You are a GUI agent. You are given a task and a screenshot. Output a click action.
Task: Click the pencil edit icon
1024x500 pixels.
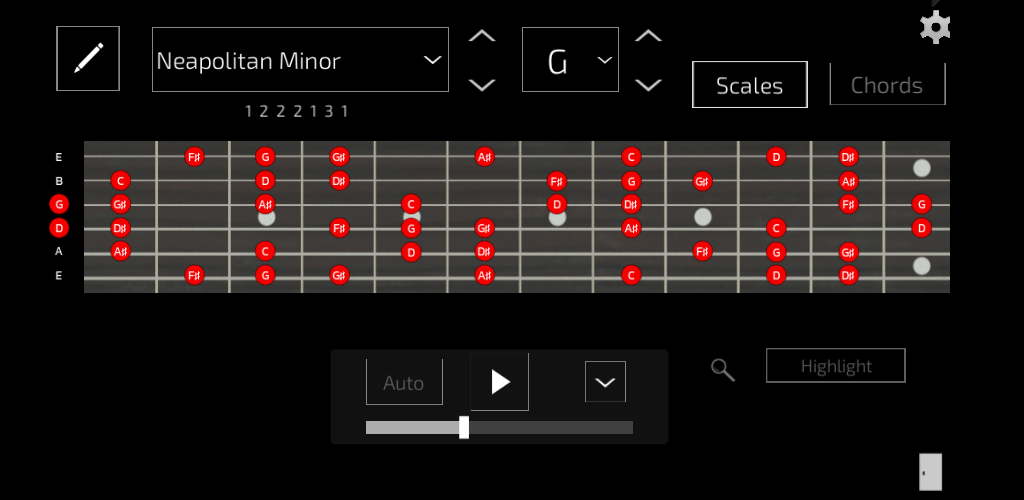point(88,59)
